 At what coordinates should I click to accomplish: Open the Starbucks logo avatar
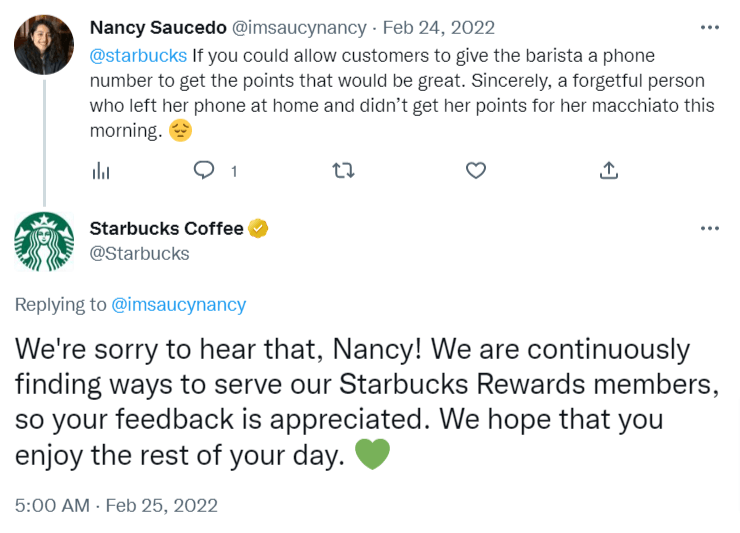pos(43,243)
